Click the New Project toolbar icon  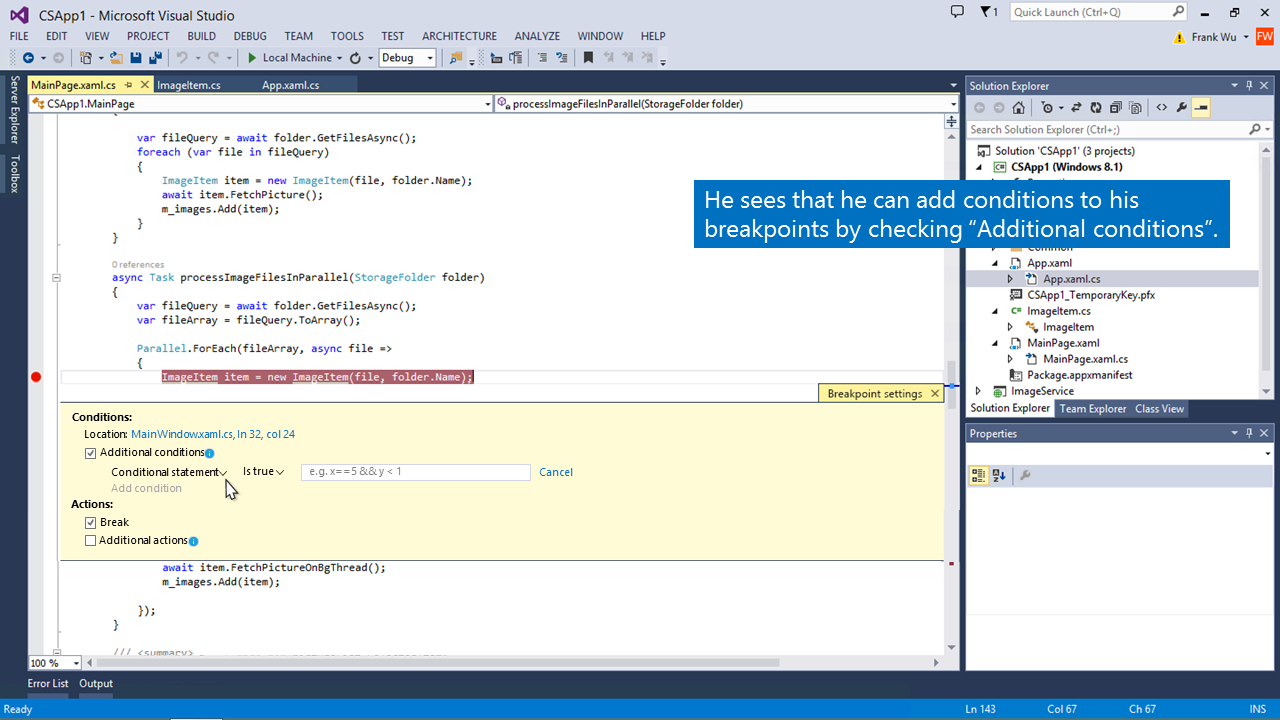coord(85,58)
